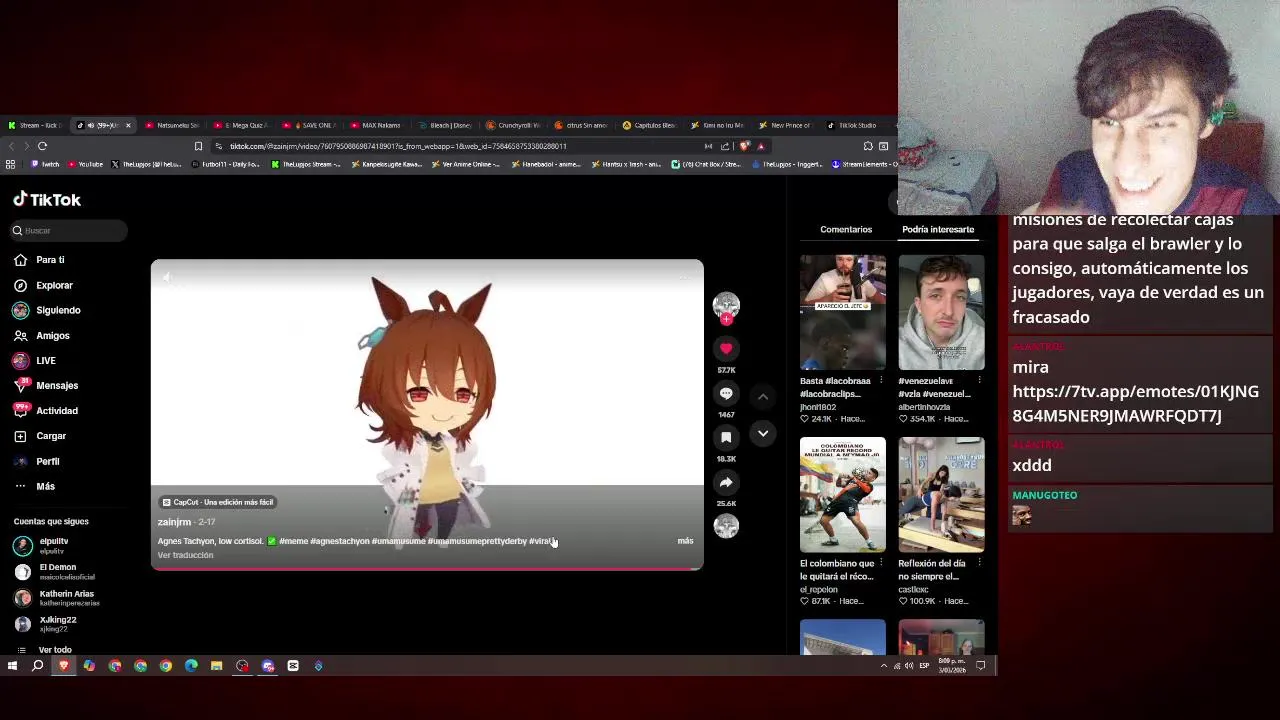
Task: Open '#venezuelava' video thumbnail
Action: [941, 312]
